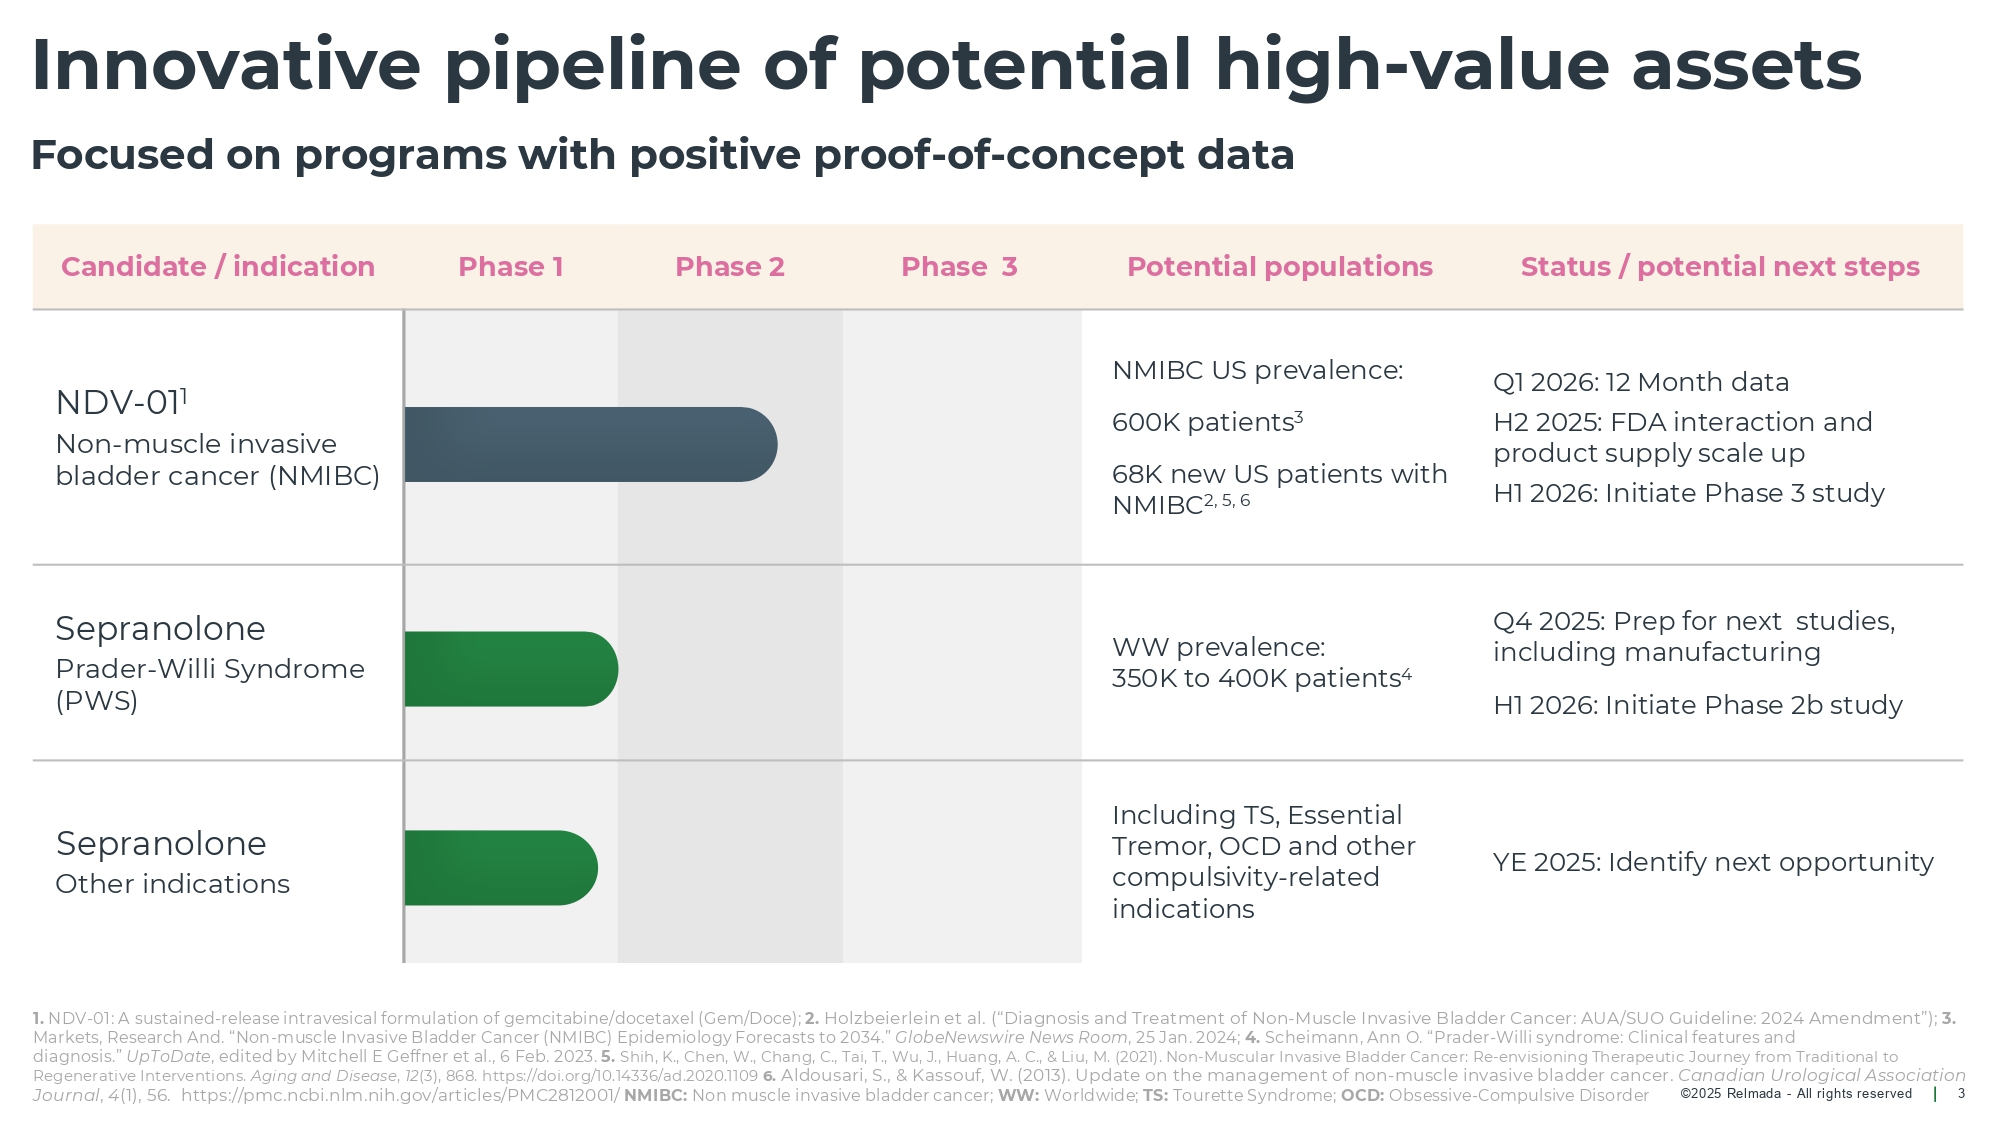
Task: Click 'H1 2026: Initiate Phase 2b study'
Action: tap(1698, 705)
